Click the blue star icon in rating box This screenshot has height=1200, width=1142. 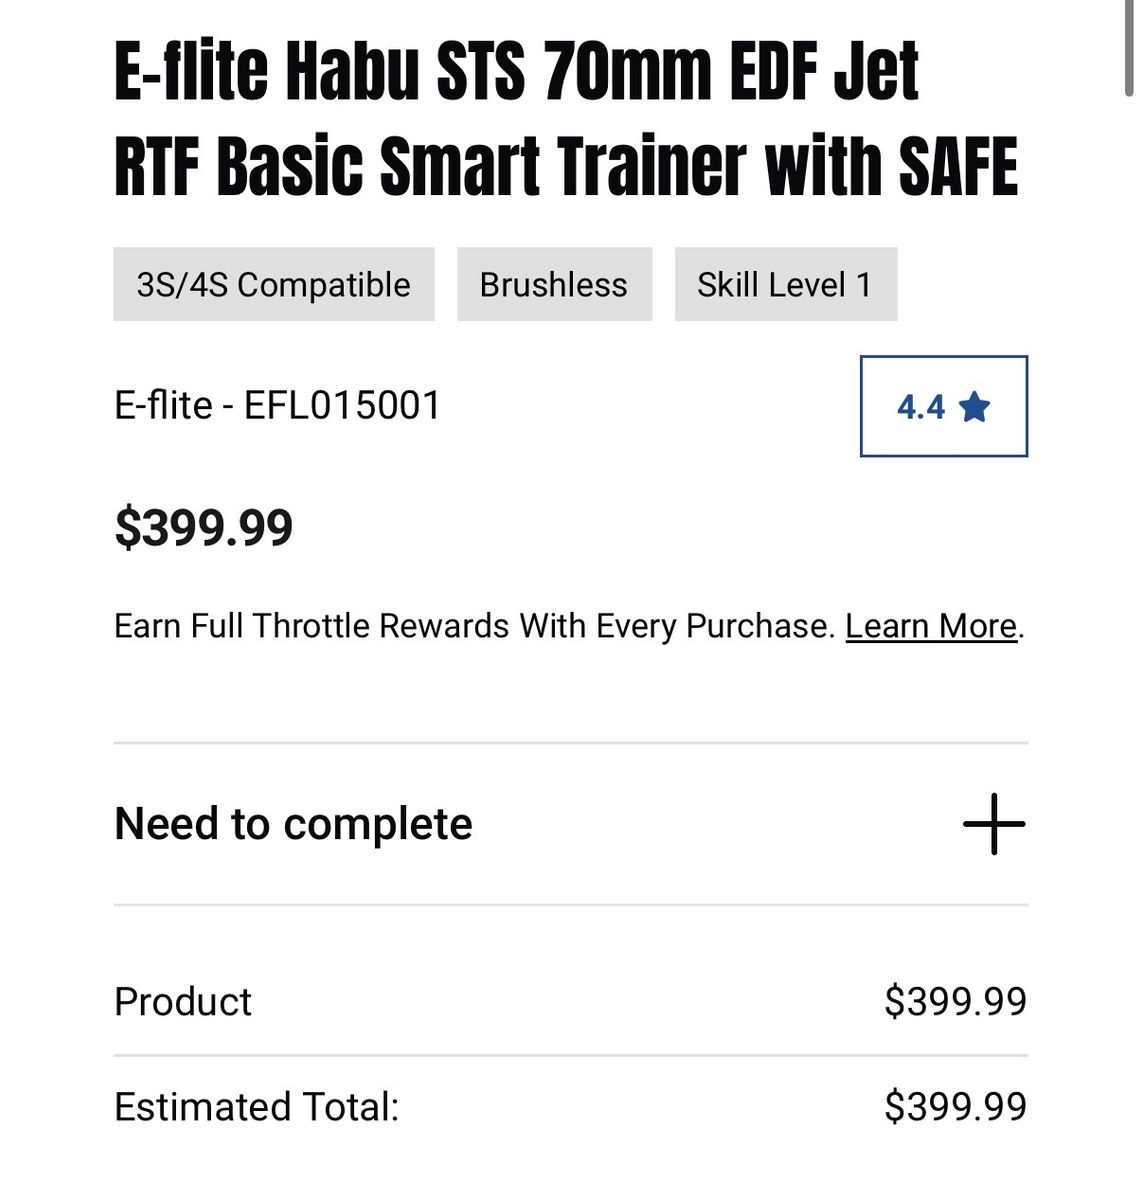pyautogui.click(x=974, y=407)
